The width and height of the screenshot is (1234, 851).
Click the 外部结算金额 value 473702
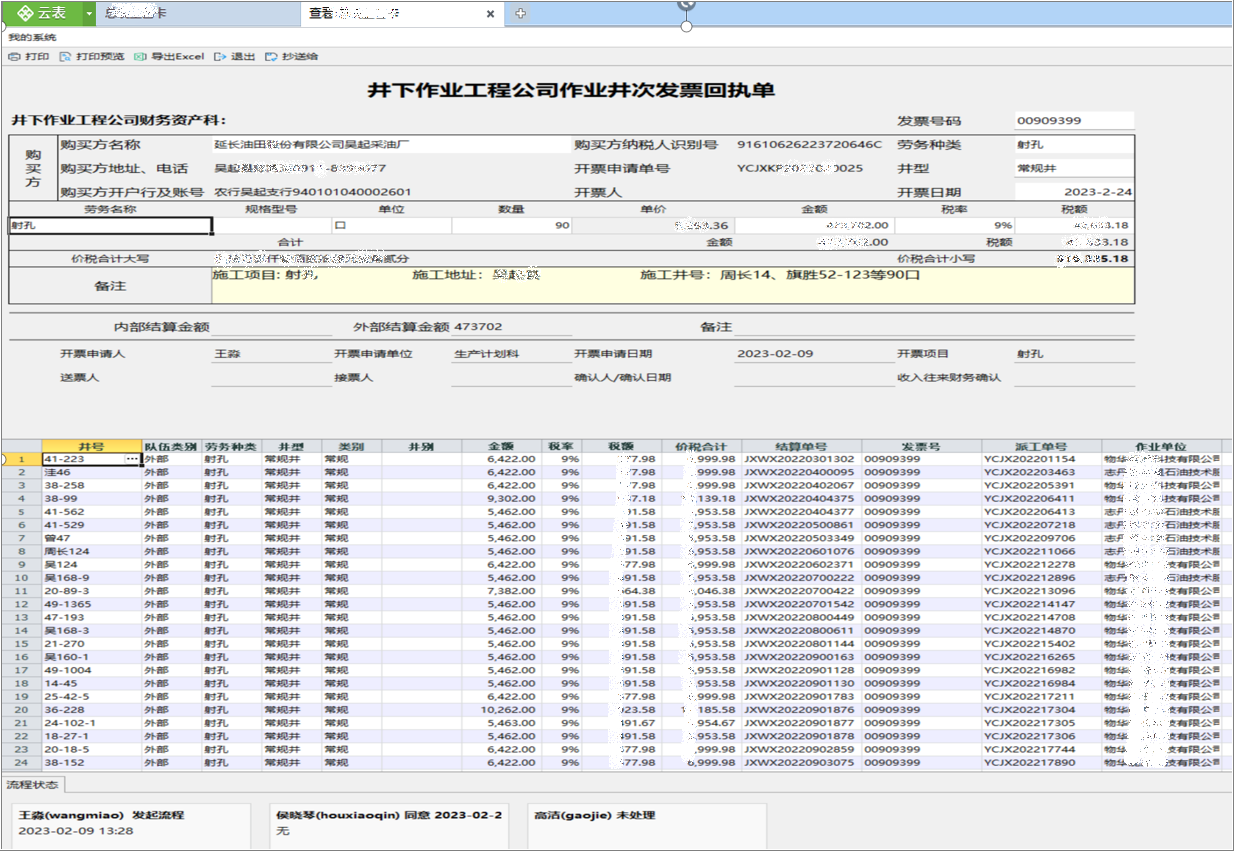point(478,327)
